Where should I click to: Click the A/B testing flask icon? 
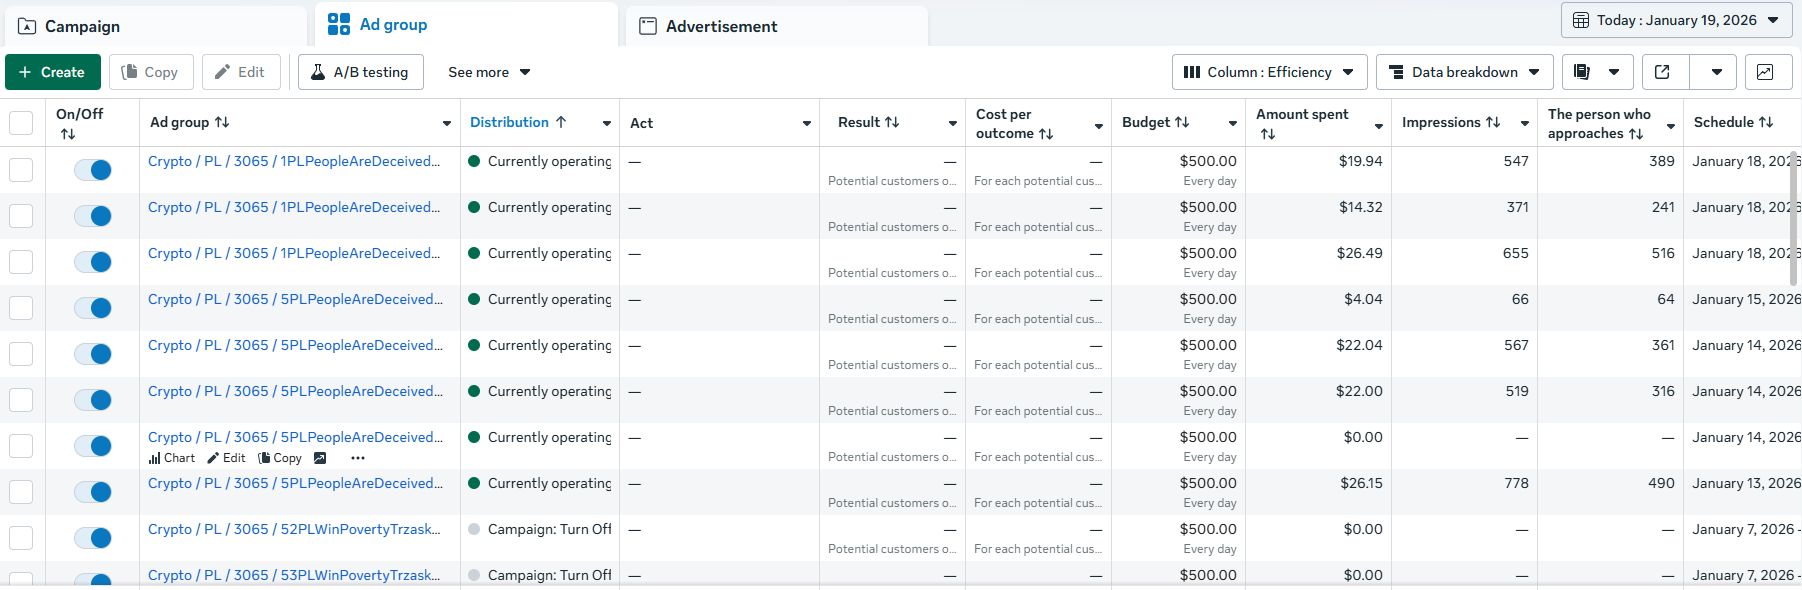318,72
